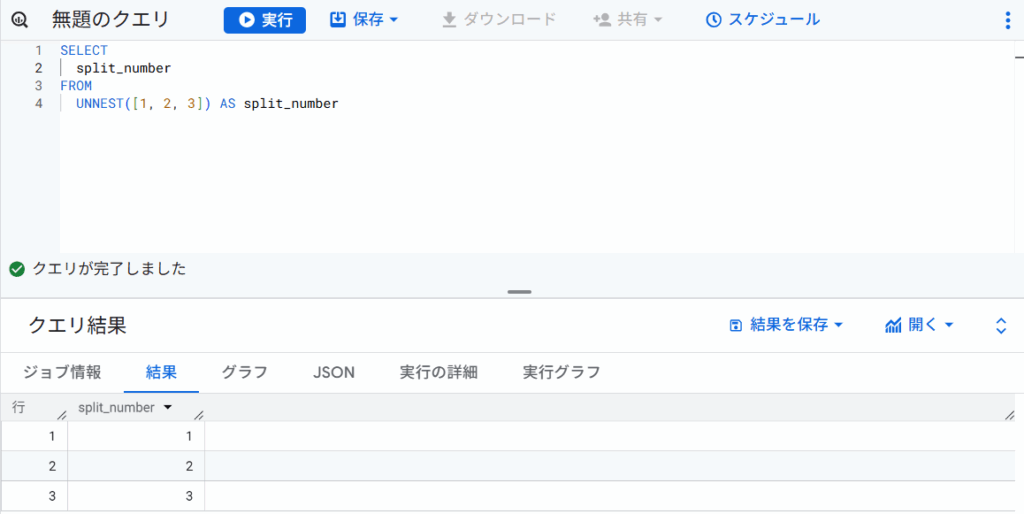Click the chart icon beside 開く
1024x514 pixels.
[x=893, y=325]
